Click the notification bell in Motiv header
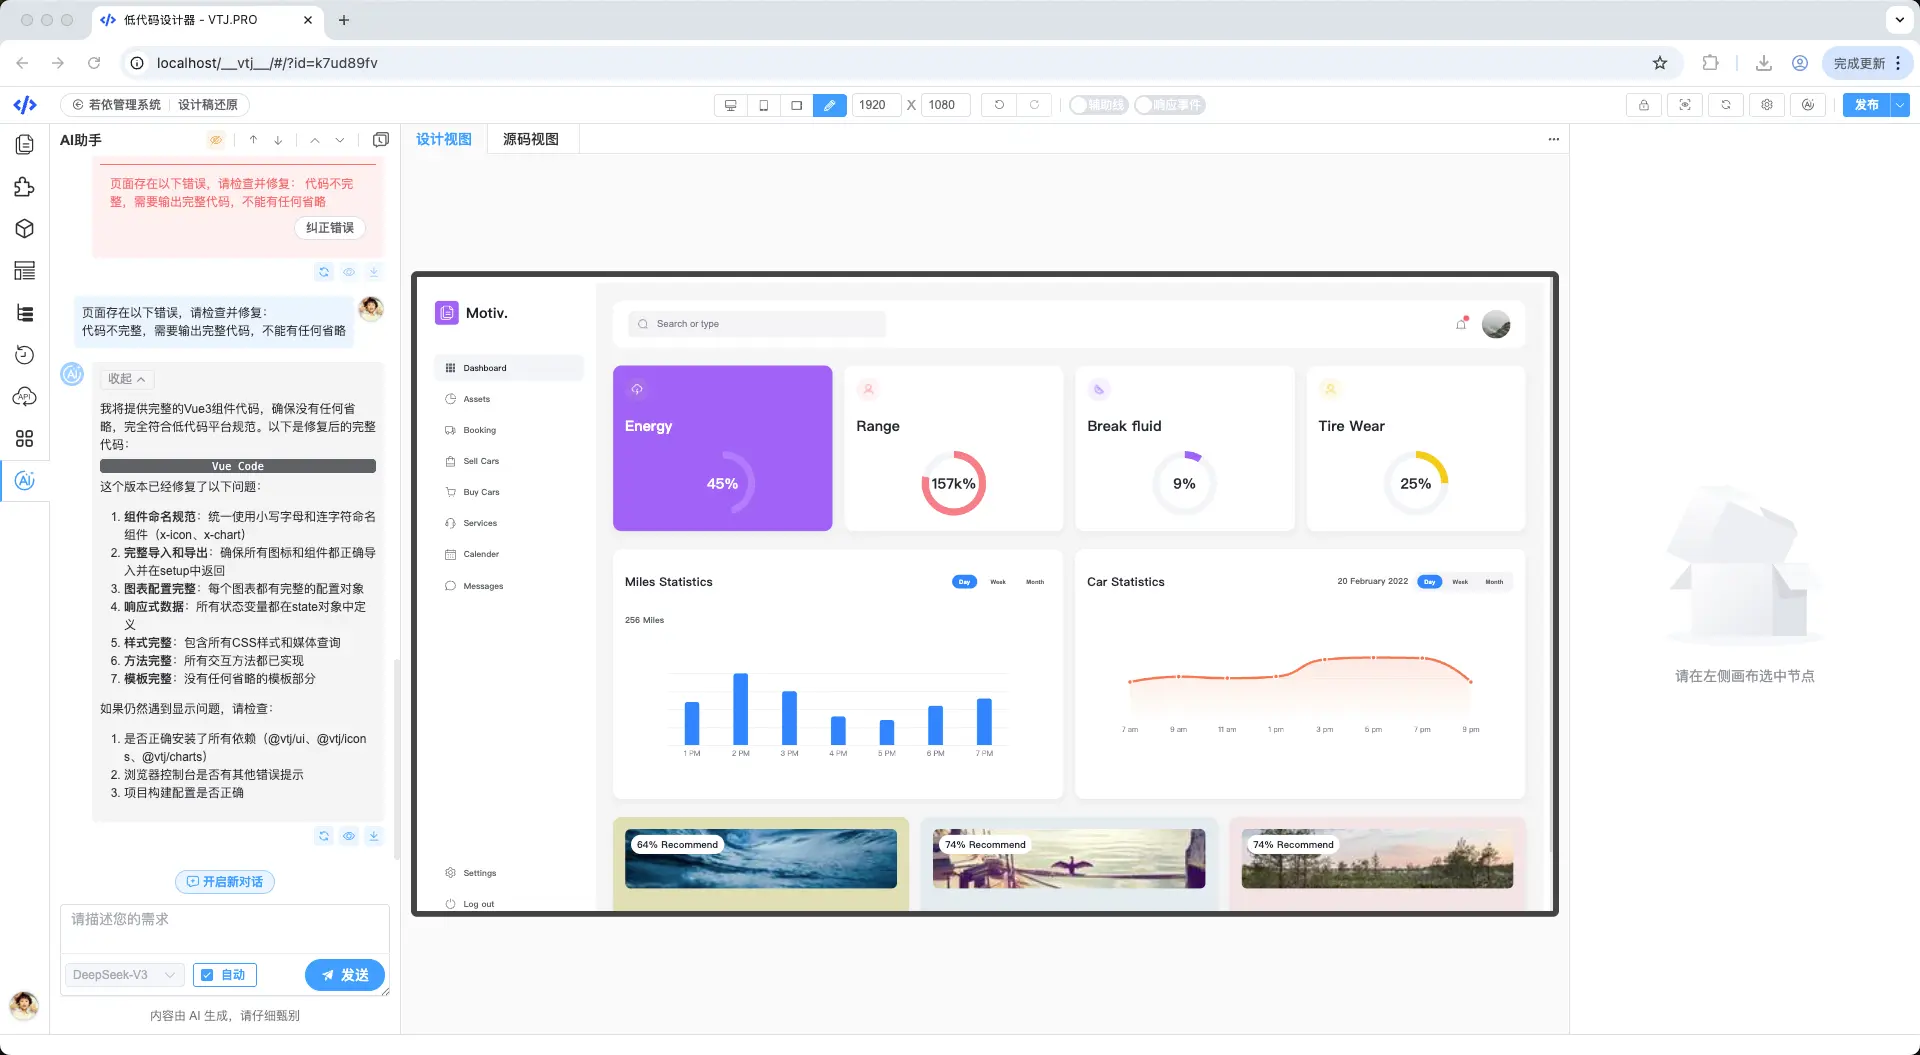The image size is (1920, 1055). (1461, 324)
